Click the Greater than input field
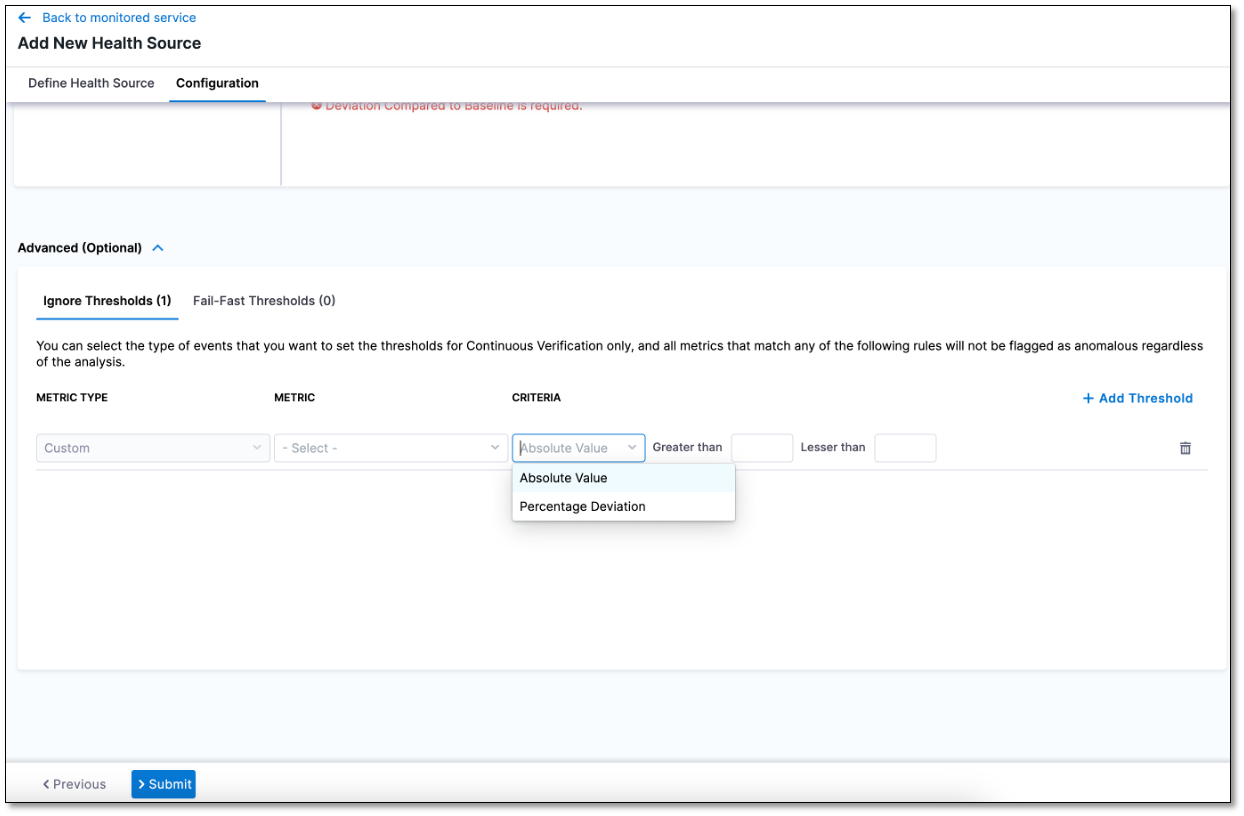The image size is (1244, 816). coord(761,448)
